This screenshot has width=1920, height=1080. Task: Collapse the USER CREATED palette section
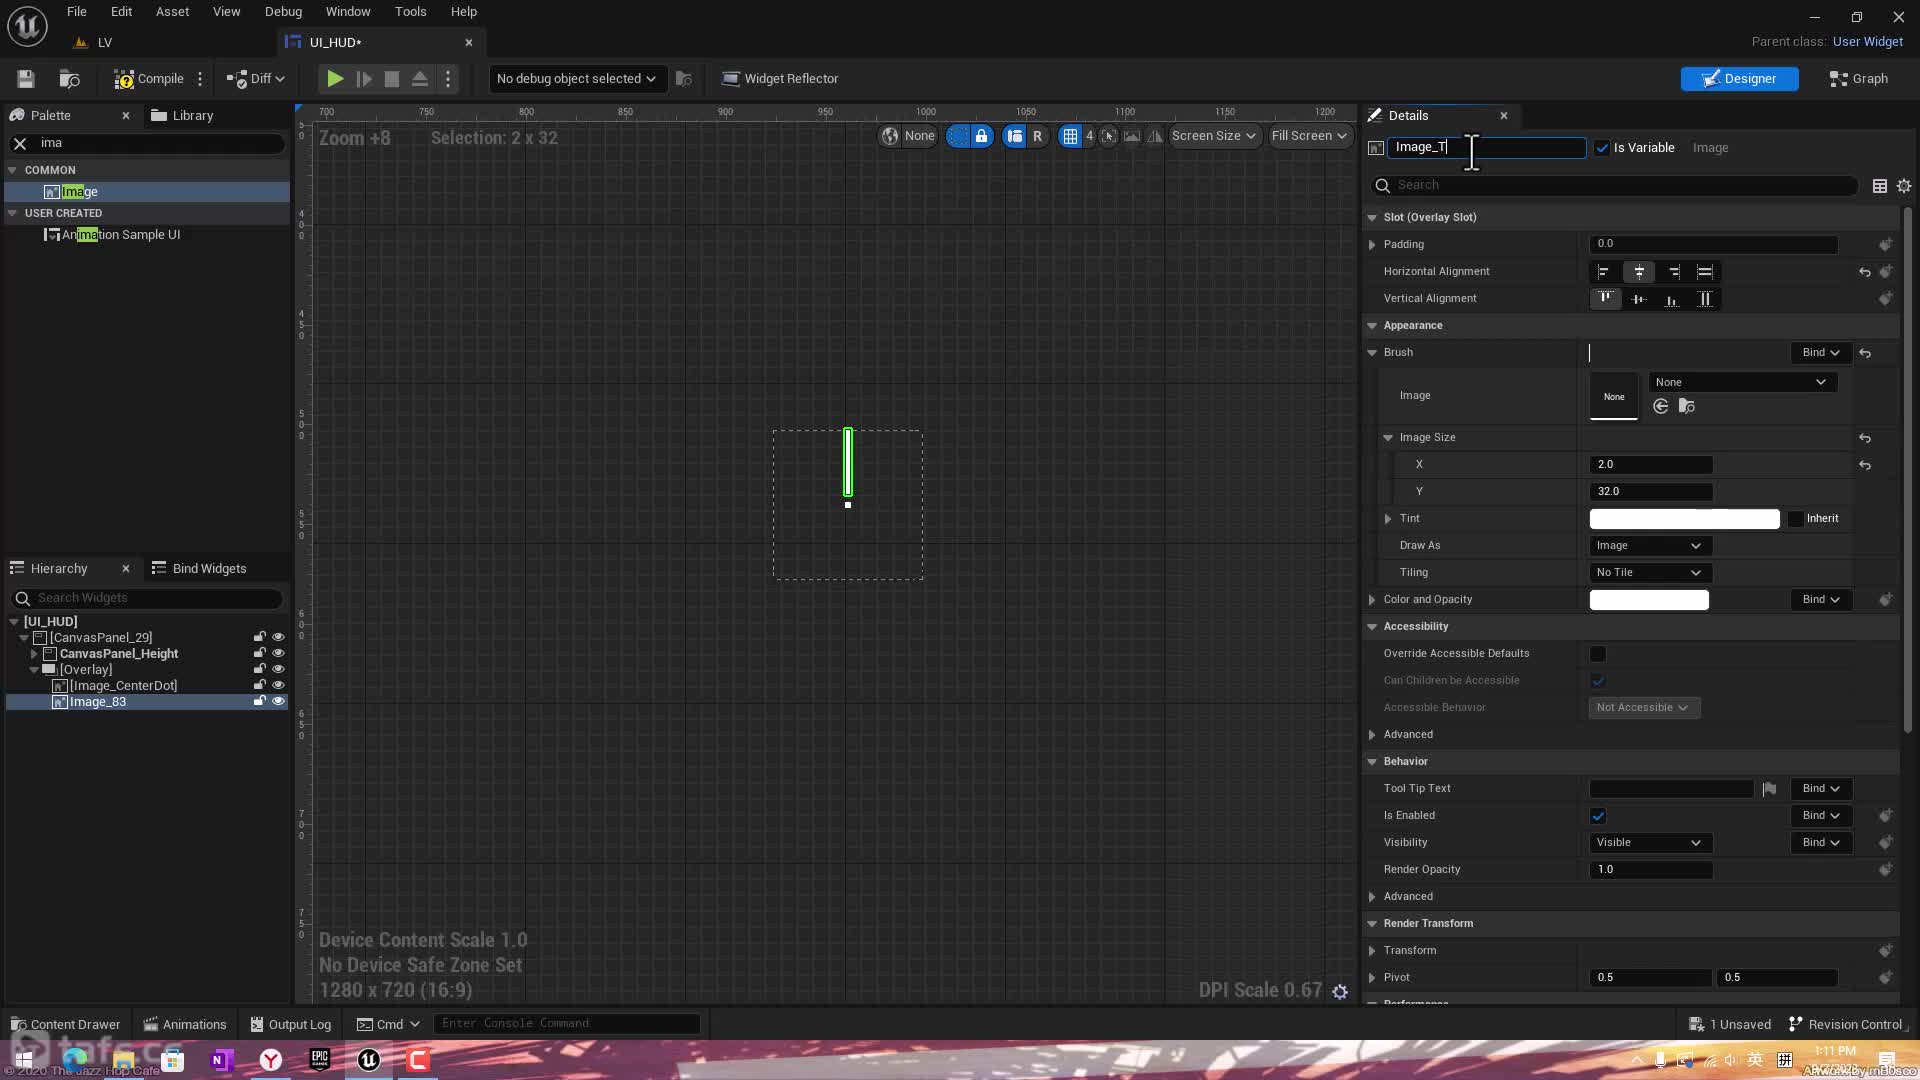13,214
